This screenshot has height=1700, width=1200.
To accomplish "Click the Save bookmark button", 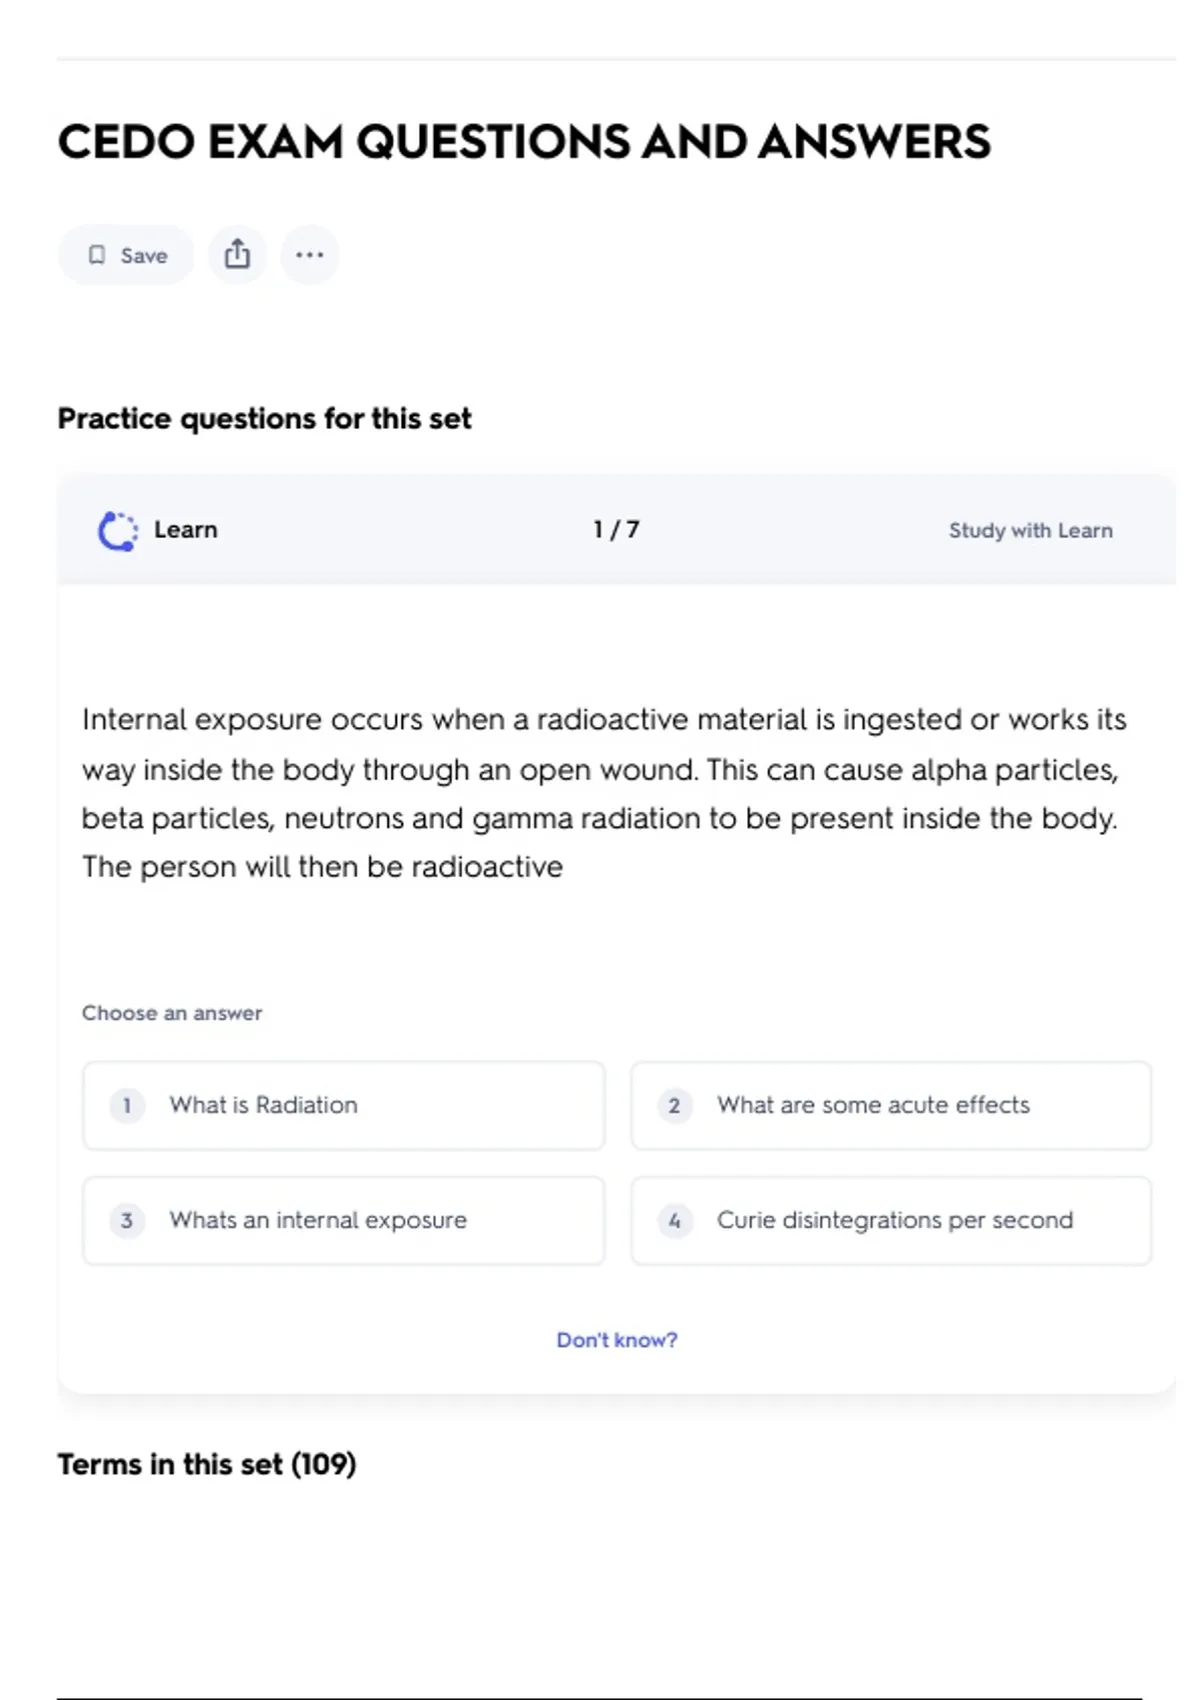I will coord(126,255).
